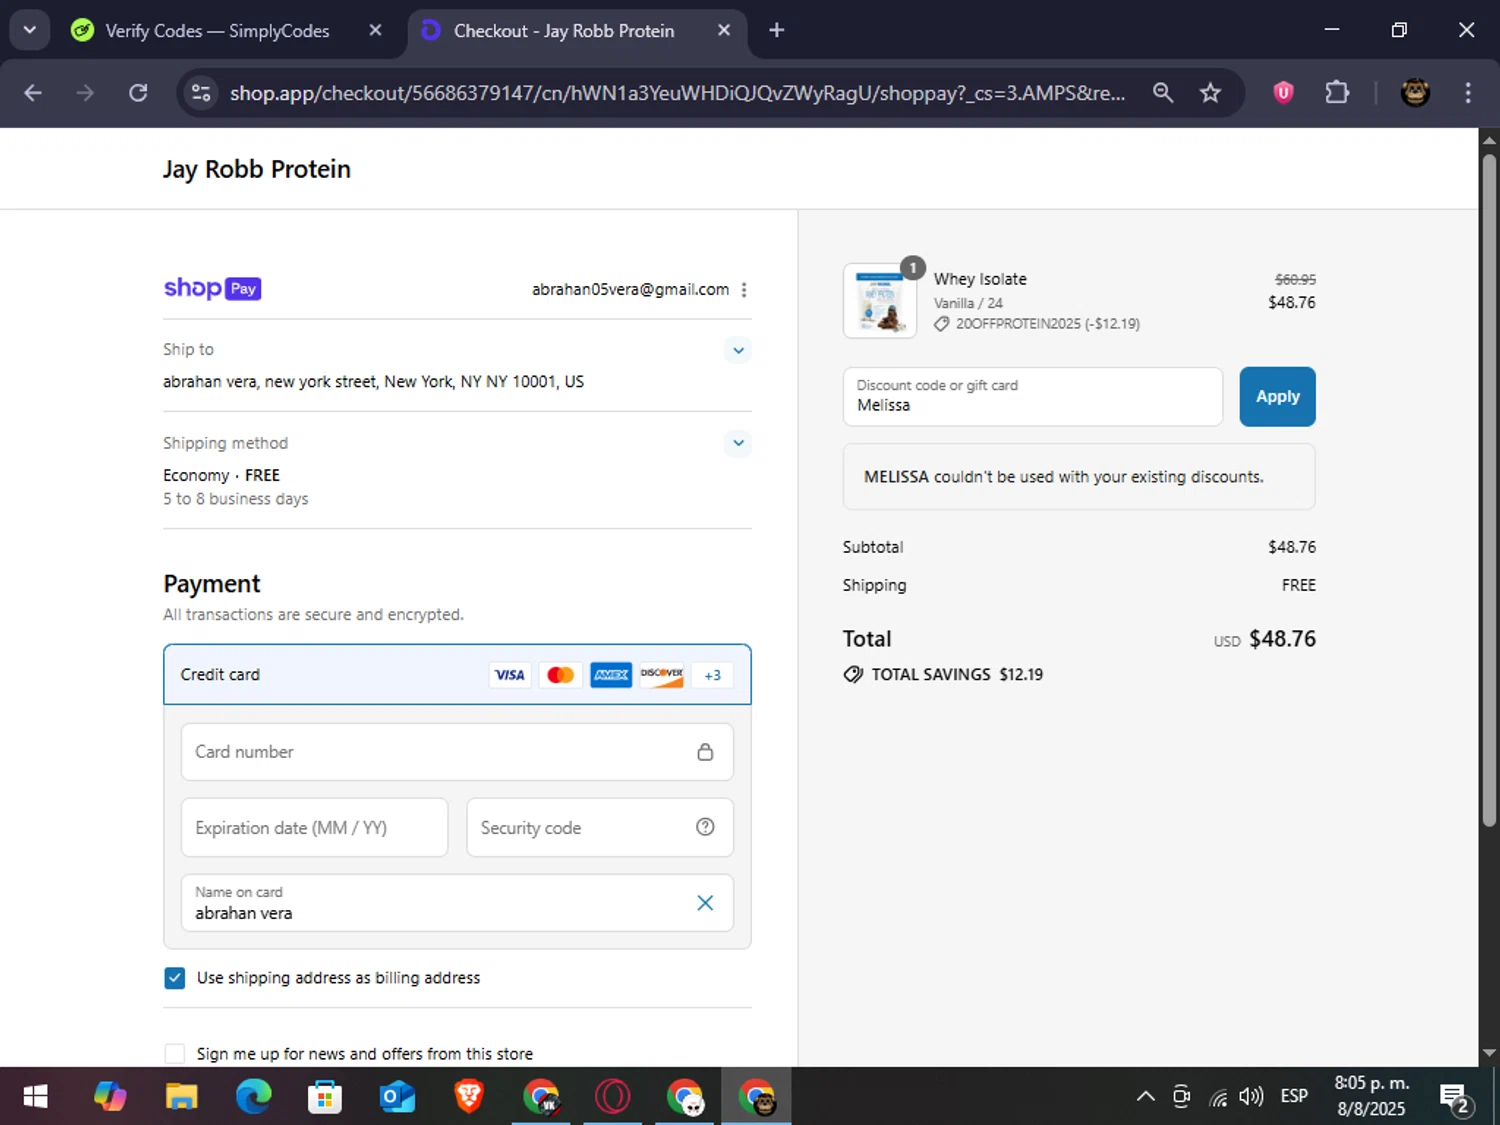Click the MELISSA couldn't be used message

pyautogui.click(x=1079, y=477)
